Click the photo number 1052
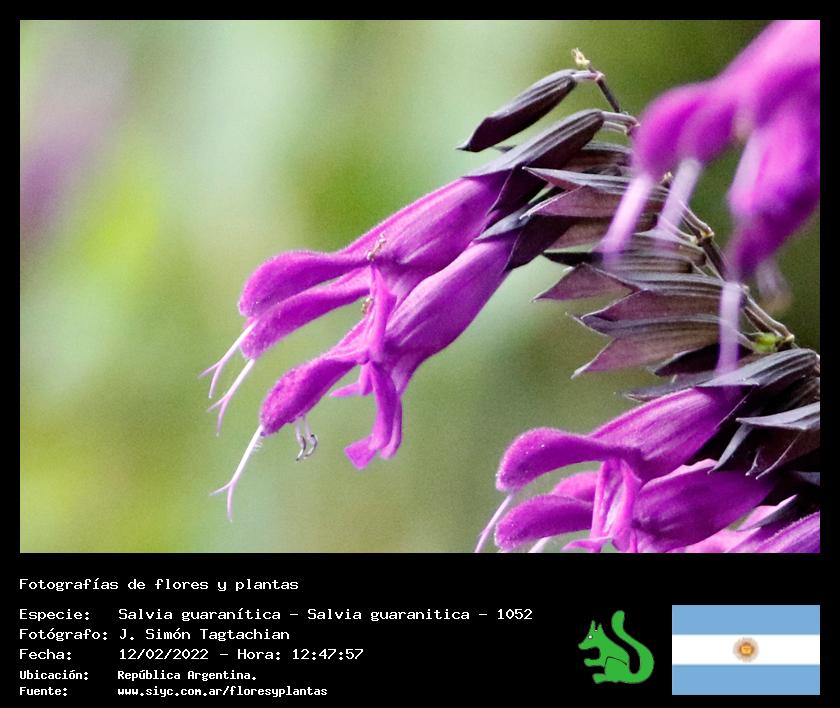The height and width of the screenshot is (708, 840). pyautogui.click(x=514, y=614)
